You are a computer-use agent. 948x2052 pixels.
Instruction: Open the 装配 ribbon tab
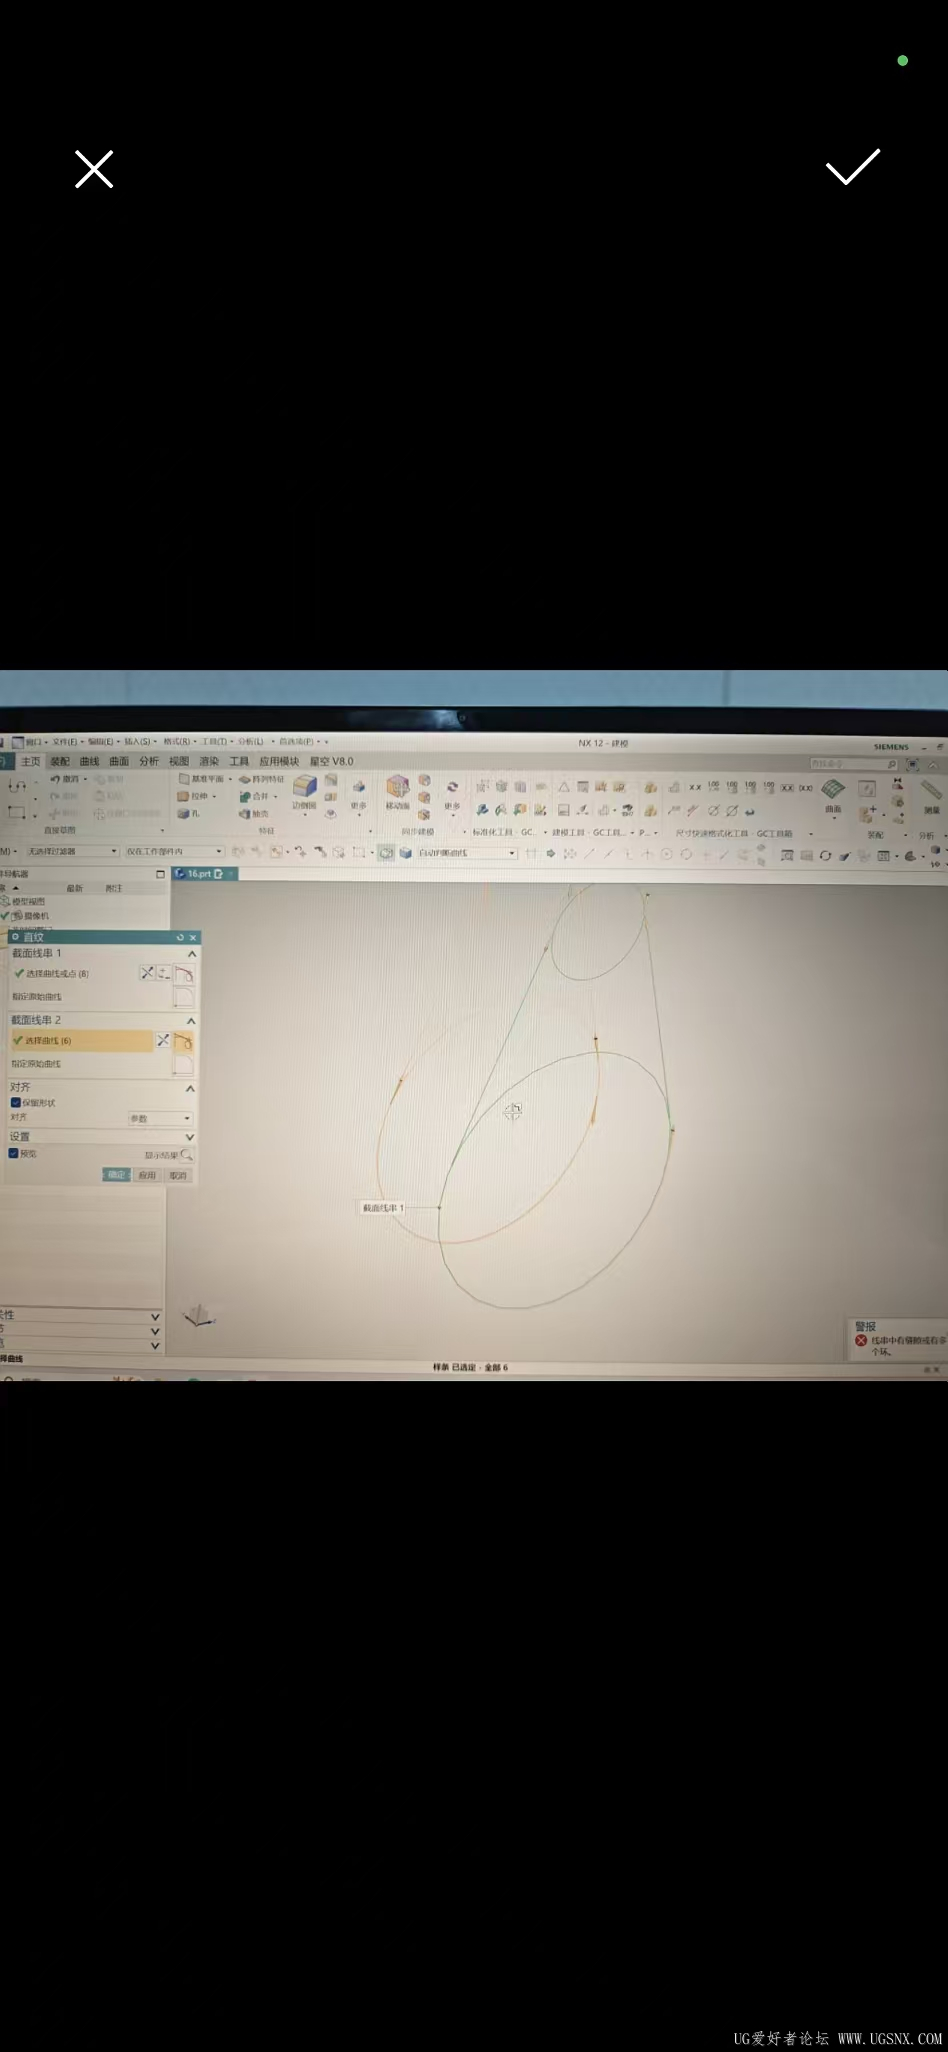60,761
